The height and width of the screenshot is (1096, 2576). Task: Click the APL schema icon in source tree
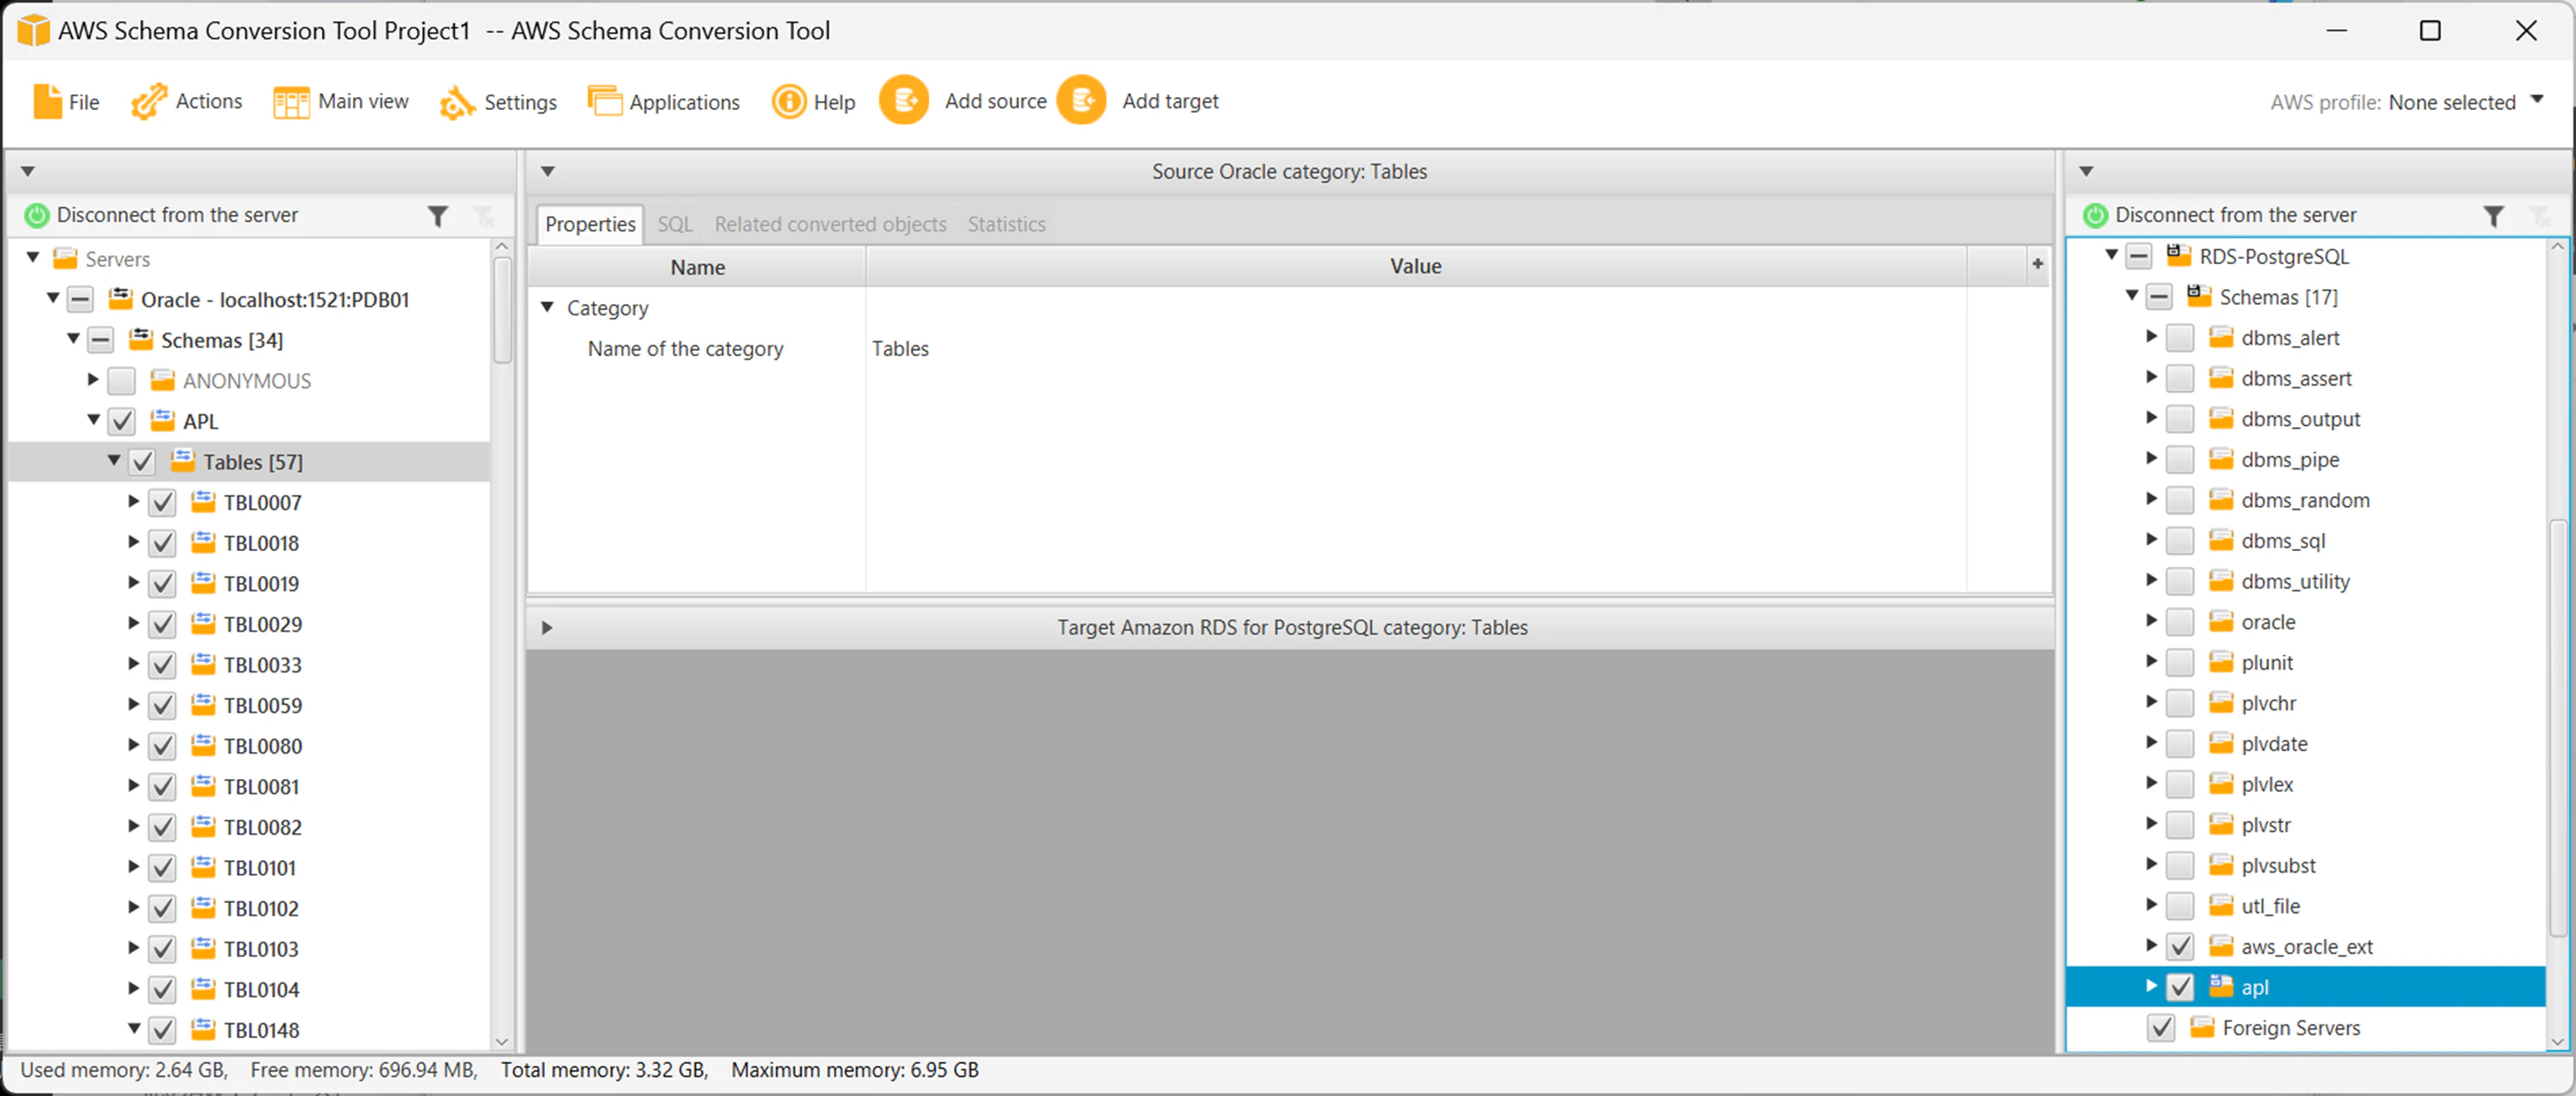coord(162,421)
